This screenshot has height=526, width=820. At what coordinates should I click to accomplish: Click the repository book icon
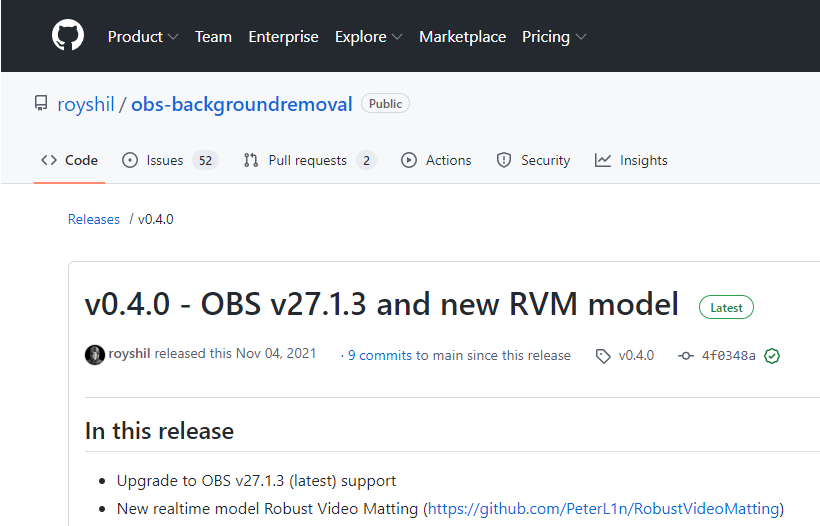[x=41, y=104]
